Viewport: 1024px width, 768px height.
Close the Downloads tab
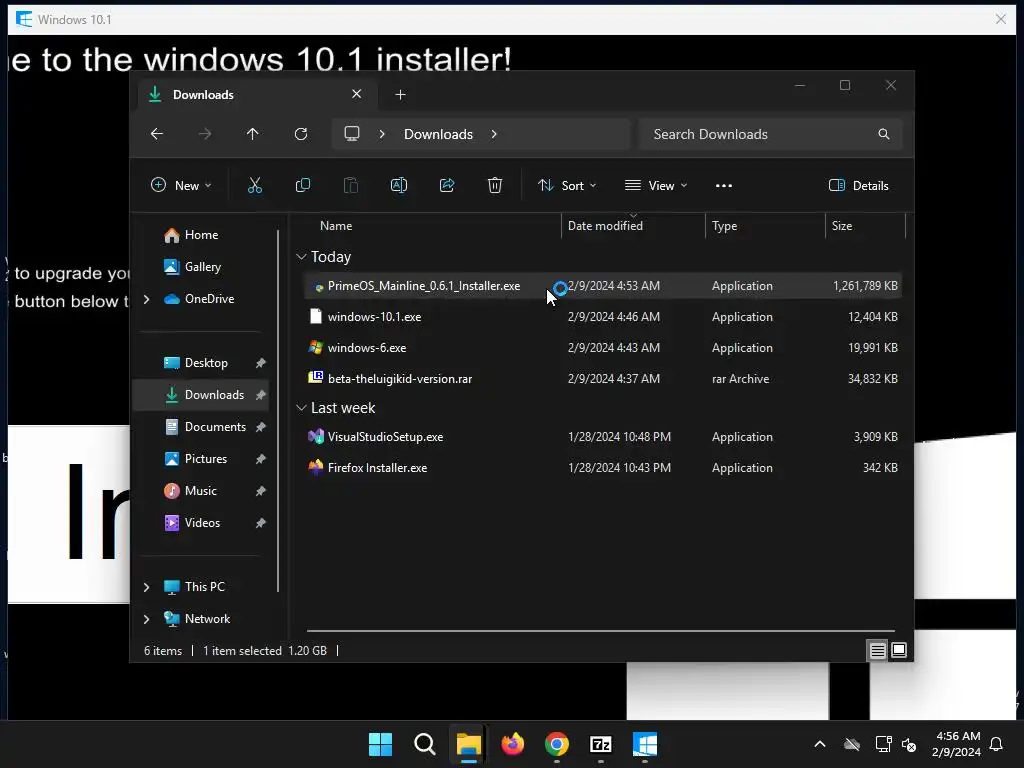click(357, 94)
